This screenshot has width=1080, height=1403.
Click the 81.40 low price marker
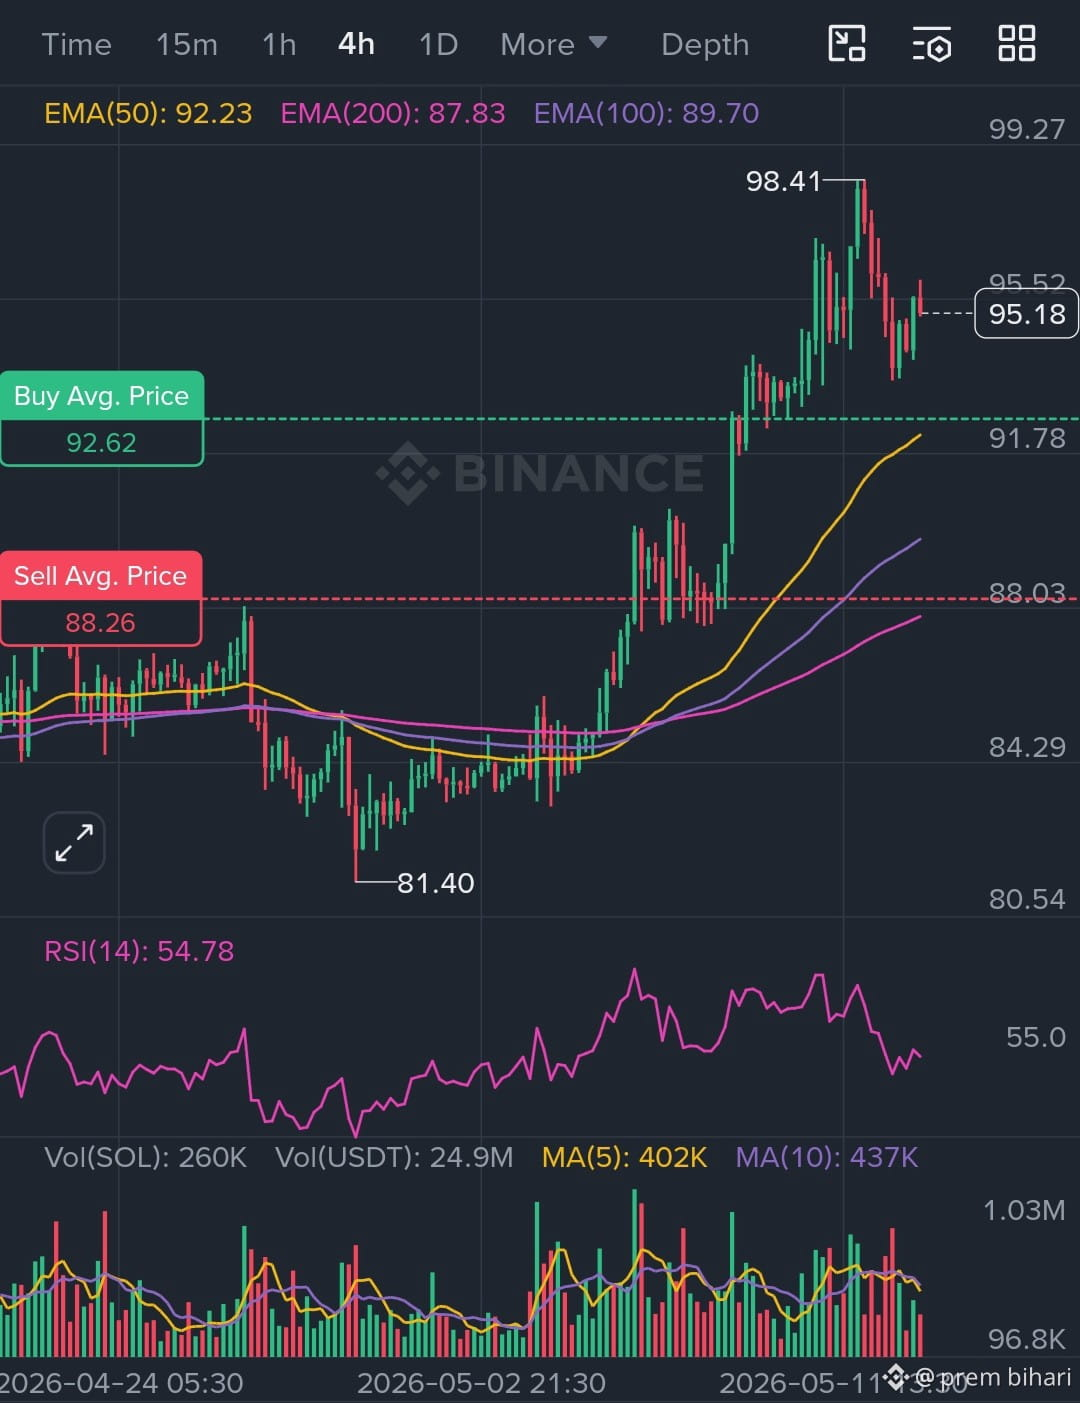[x=436, y=883]
